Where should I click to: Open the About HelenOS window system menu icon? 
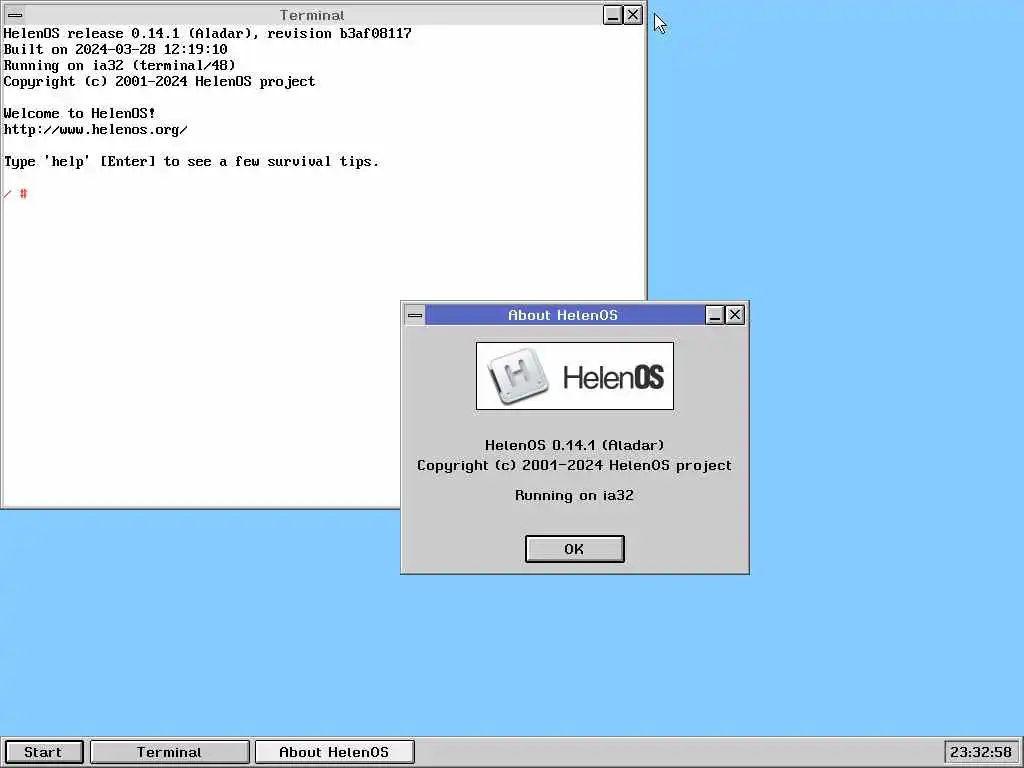pos(415,315)
